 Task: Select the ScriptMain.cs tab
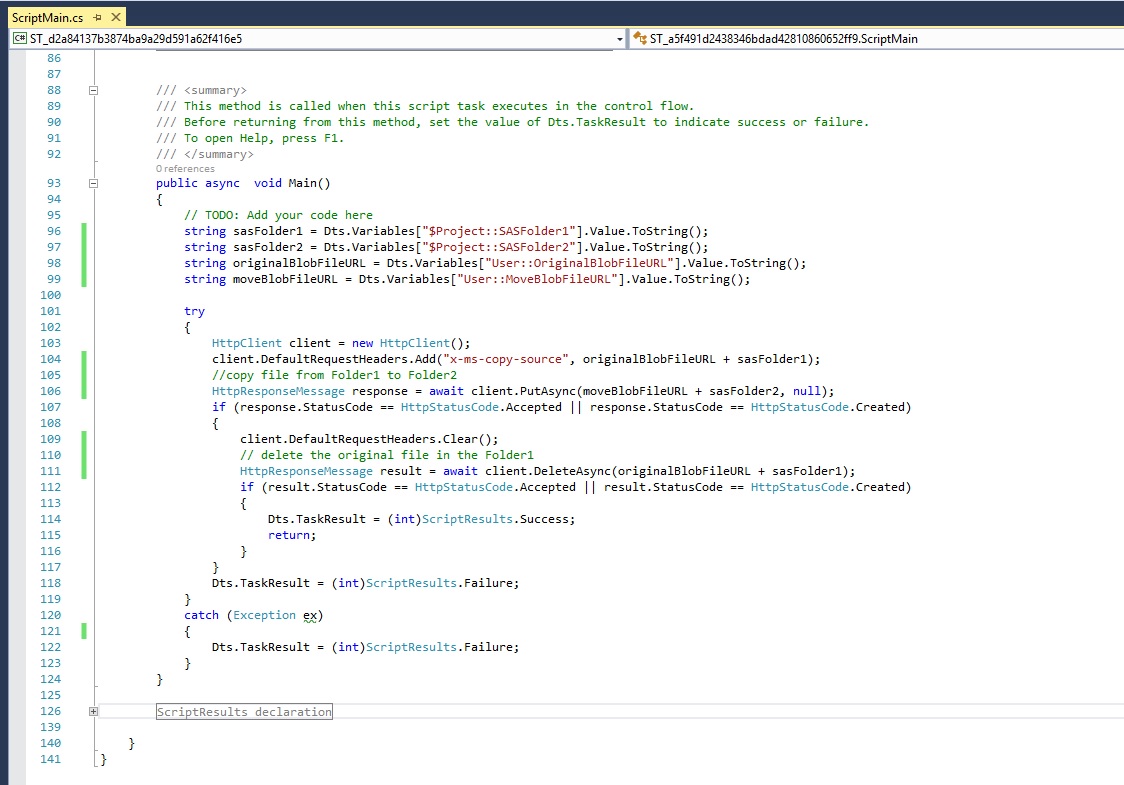(45, 17)
